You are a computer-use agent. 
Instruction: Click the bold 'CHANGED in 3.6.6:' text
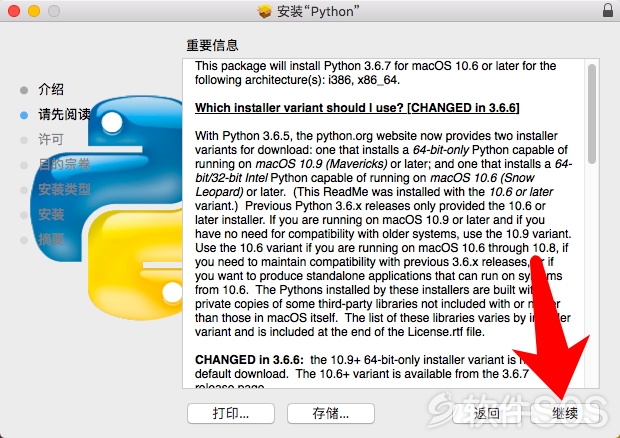(249, 360)
